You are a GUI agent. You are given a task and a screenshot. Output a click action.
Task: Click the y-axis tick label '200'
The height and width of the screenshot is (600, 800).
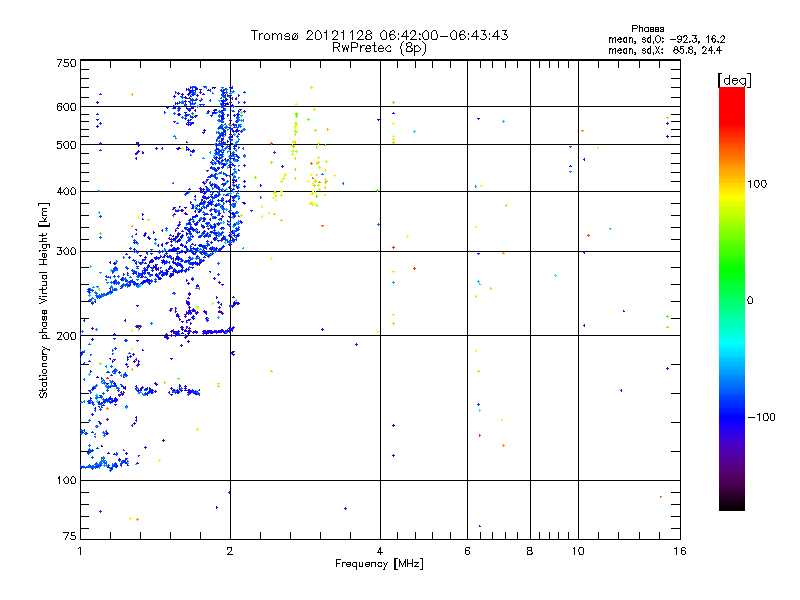[66, 336]
